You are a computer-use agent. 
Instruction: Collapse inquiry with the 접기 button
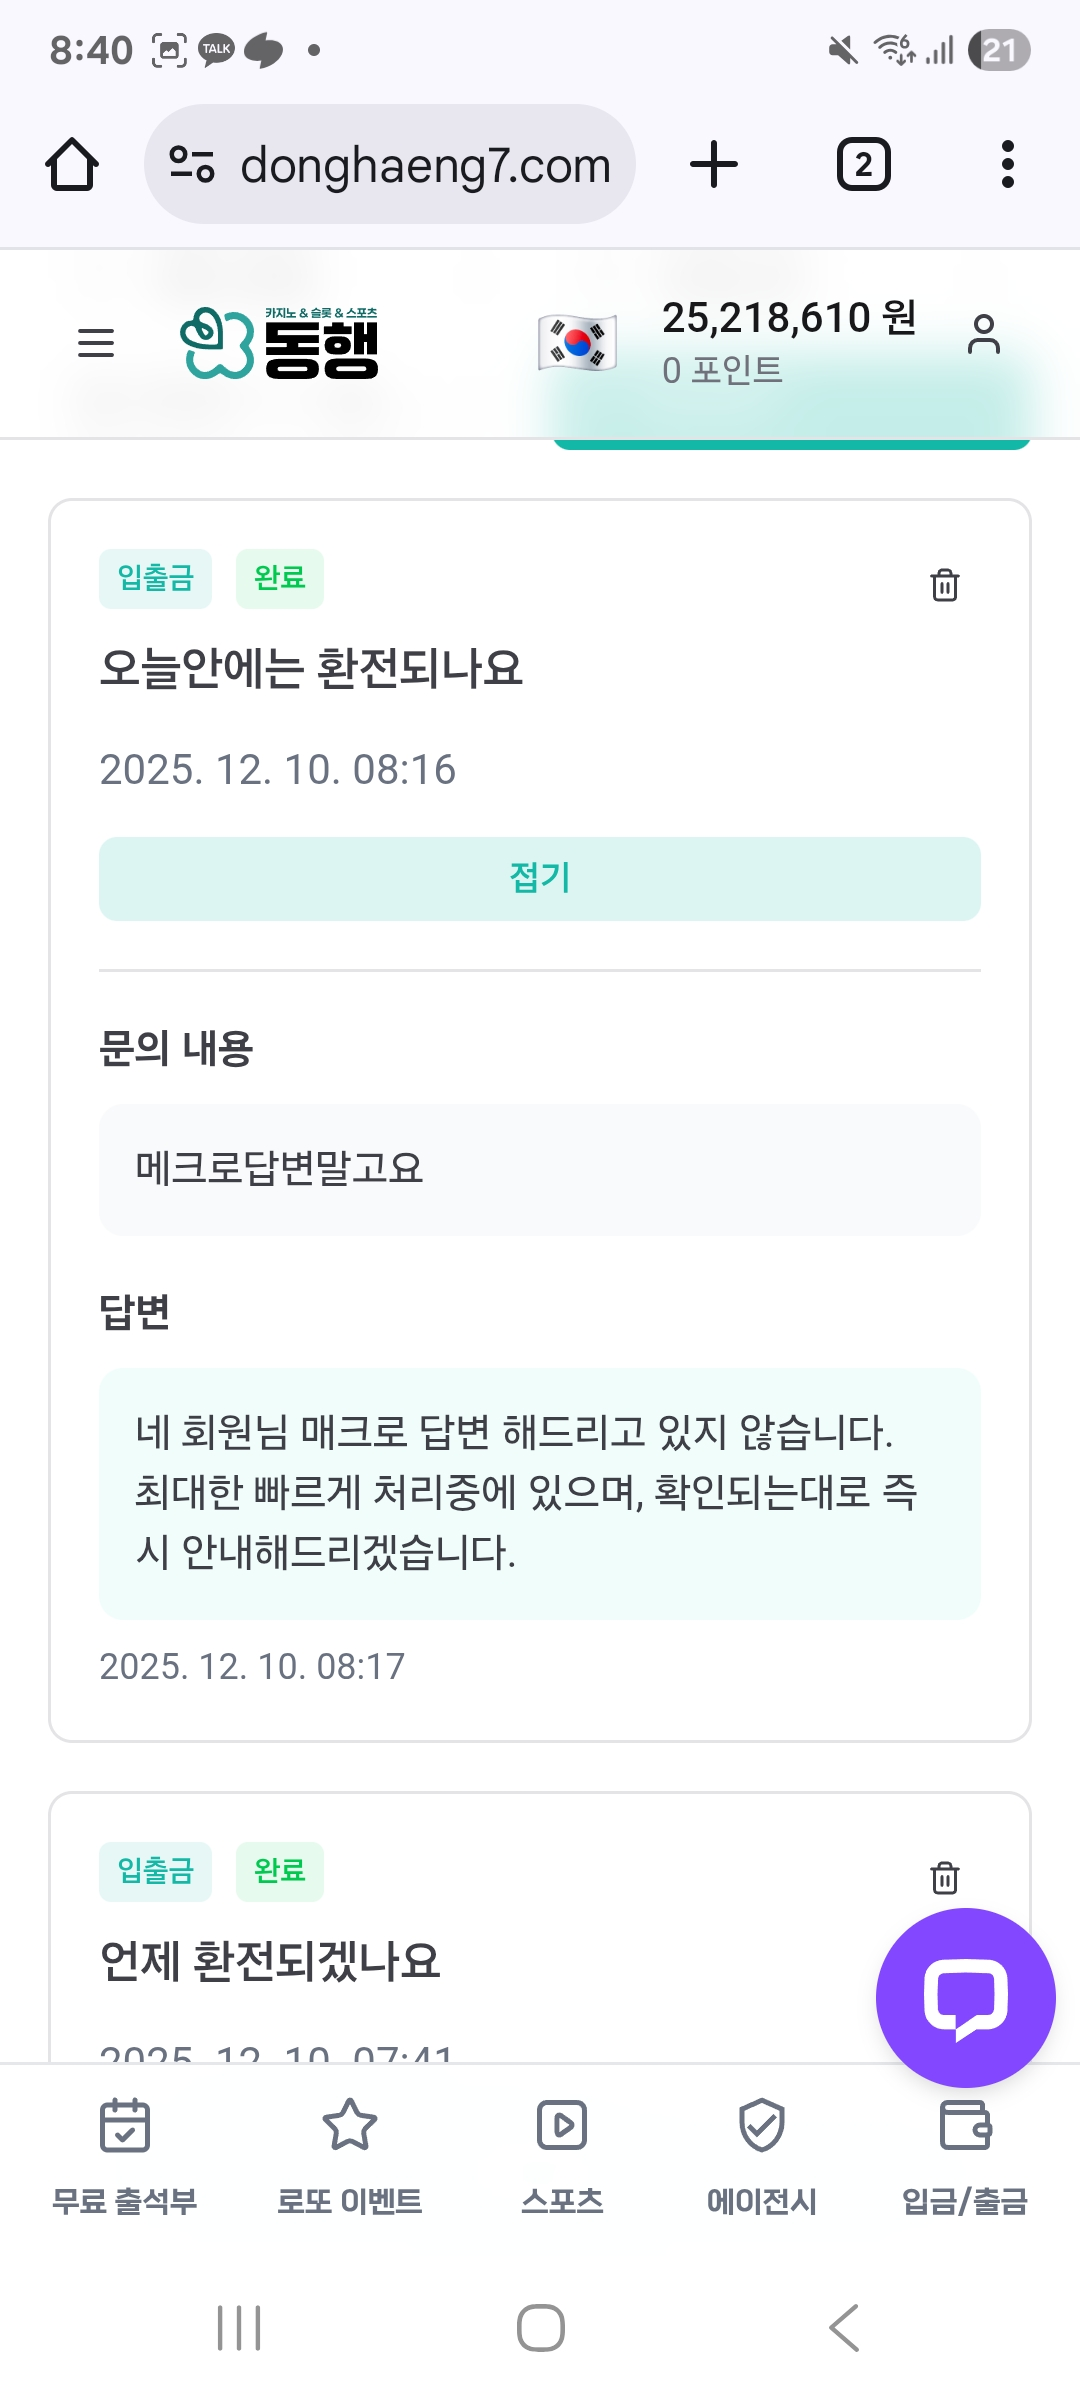point(540,878)
